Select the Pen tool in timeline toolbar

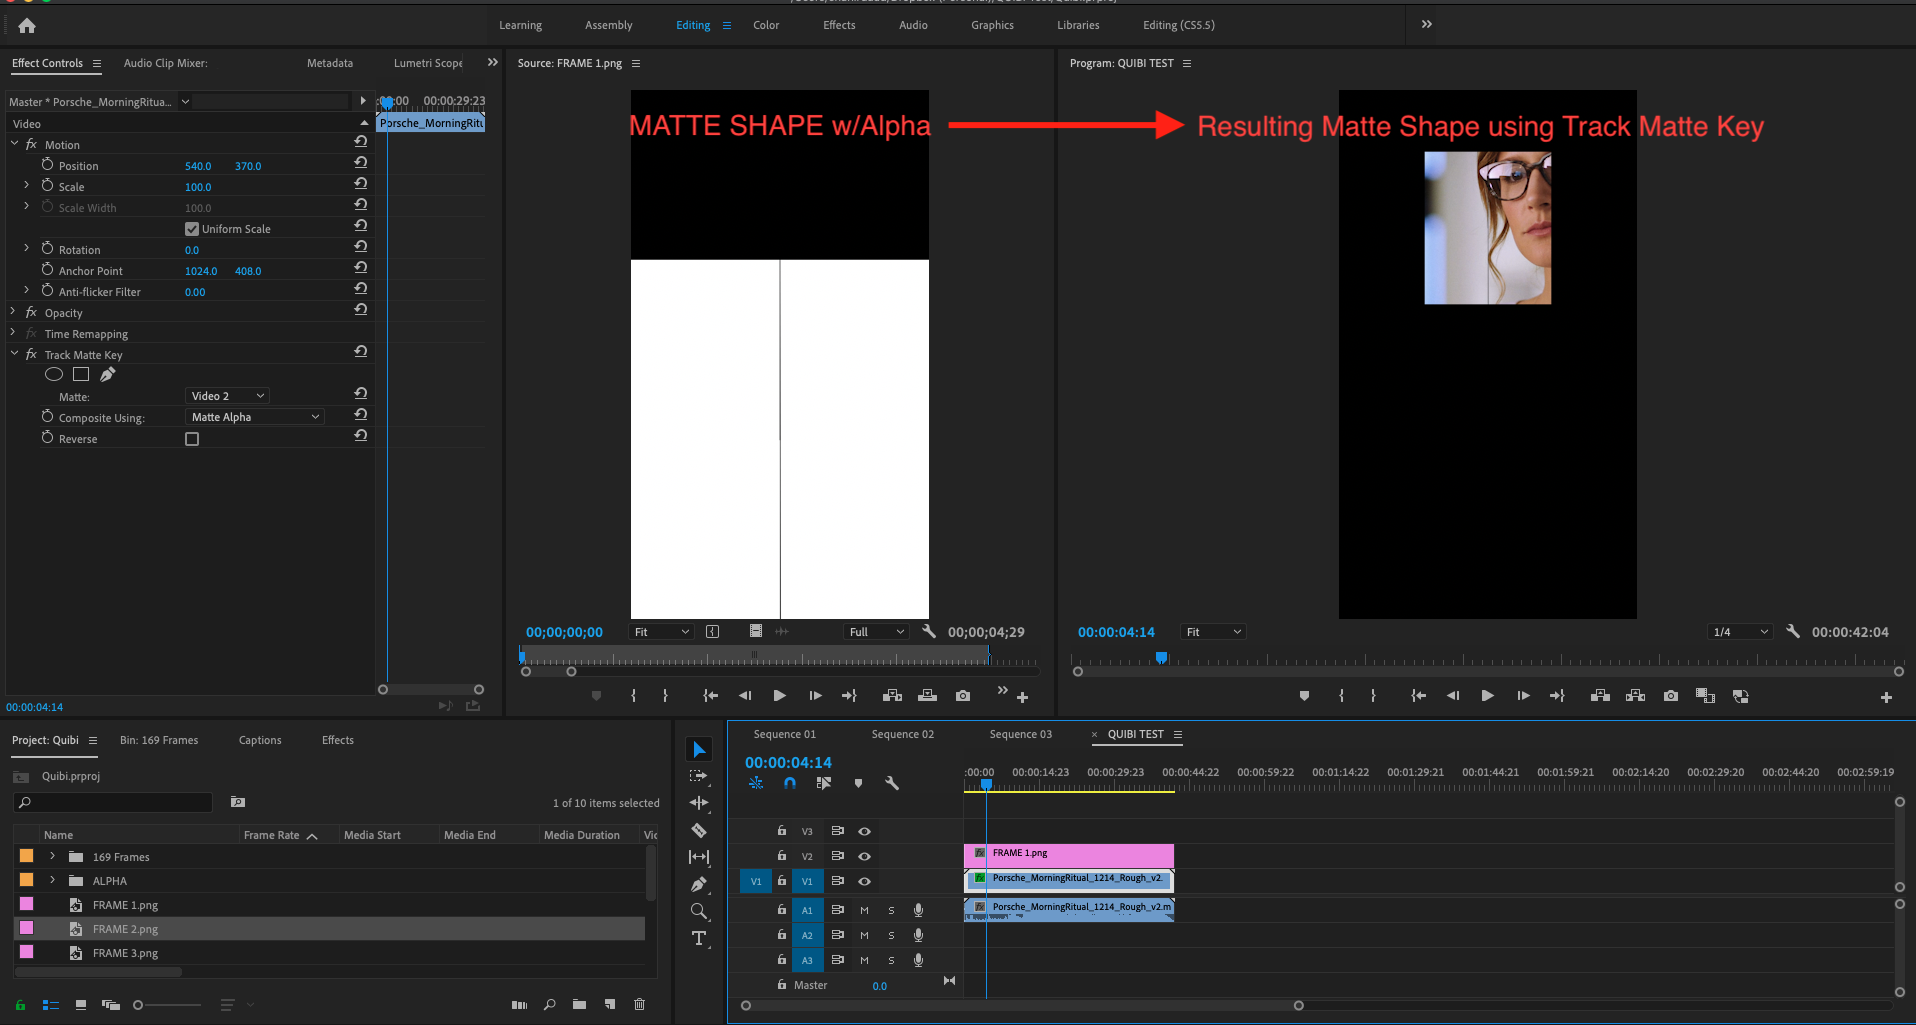(699, 884)
